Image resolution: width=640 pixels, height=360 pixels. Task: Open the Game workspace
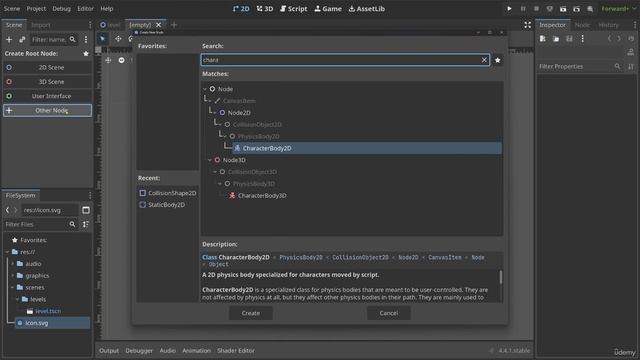point(328,9)
